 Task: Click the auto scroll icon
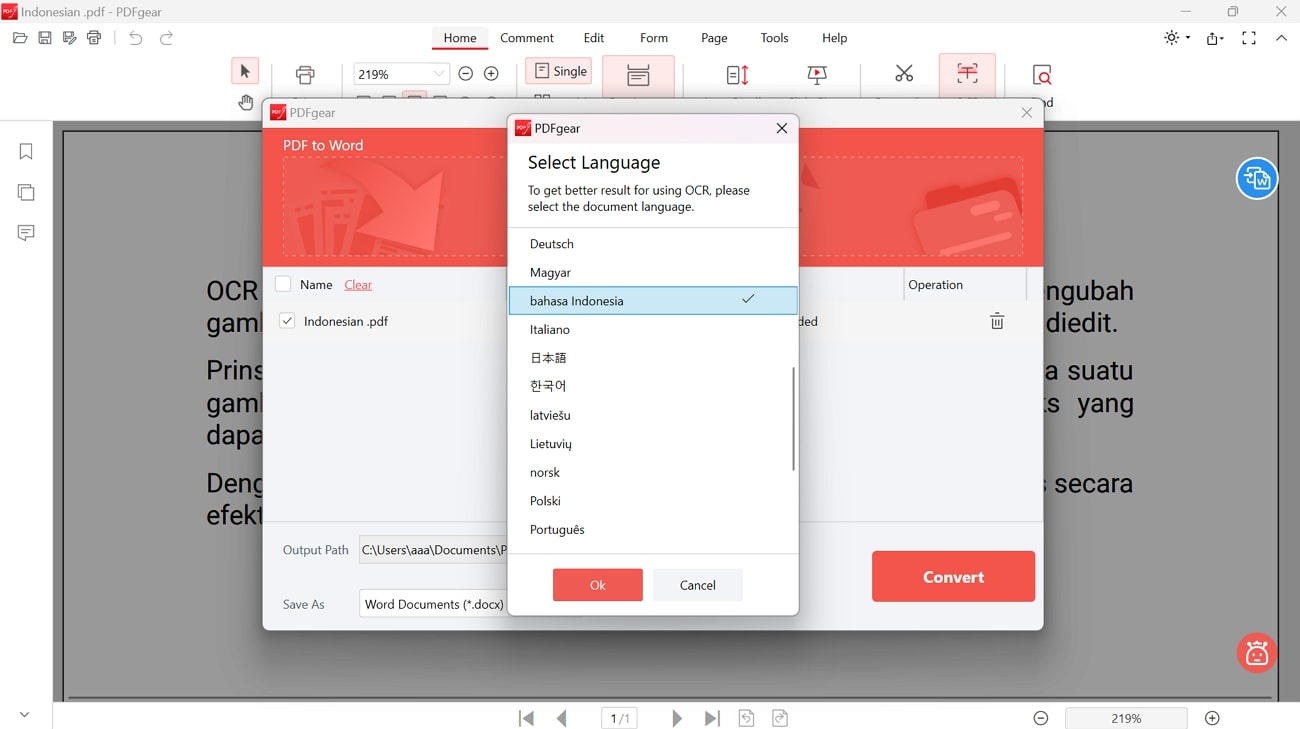pos(737,75)
